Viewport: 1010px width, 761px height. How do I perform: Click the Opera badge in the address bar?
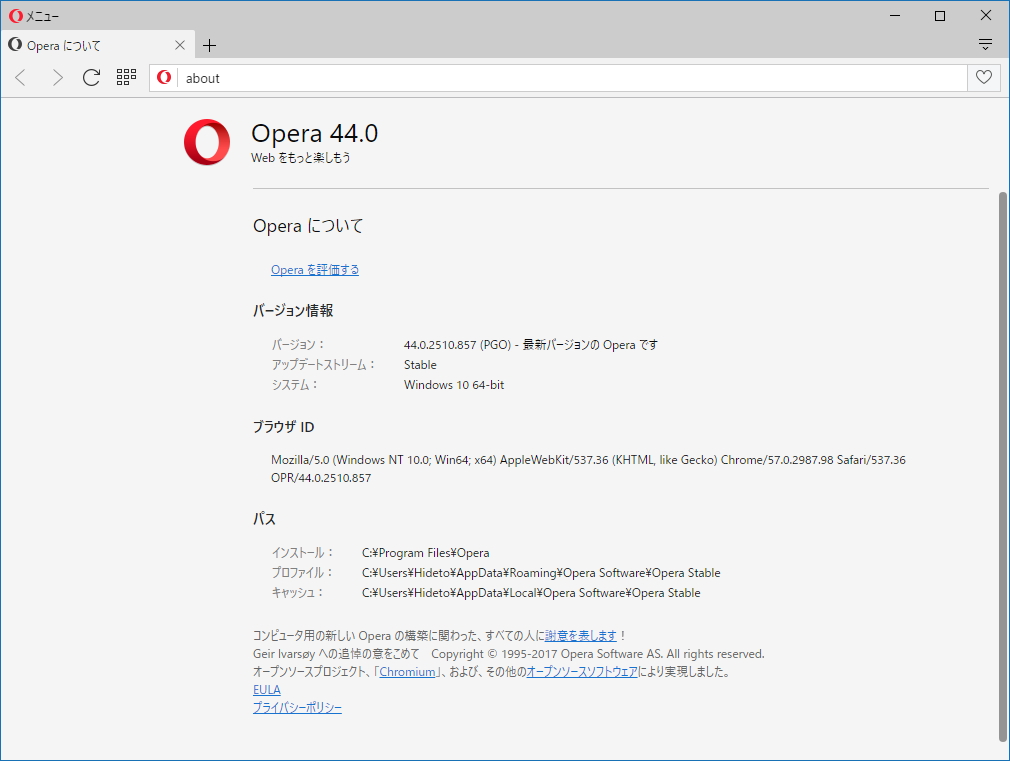coord(163,77)
